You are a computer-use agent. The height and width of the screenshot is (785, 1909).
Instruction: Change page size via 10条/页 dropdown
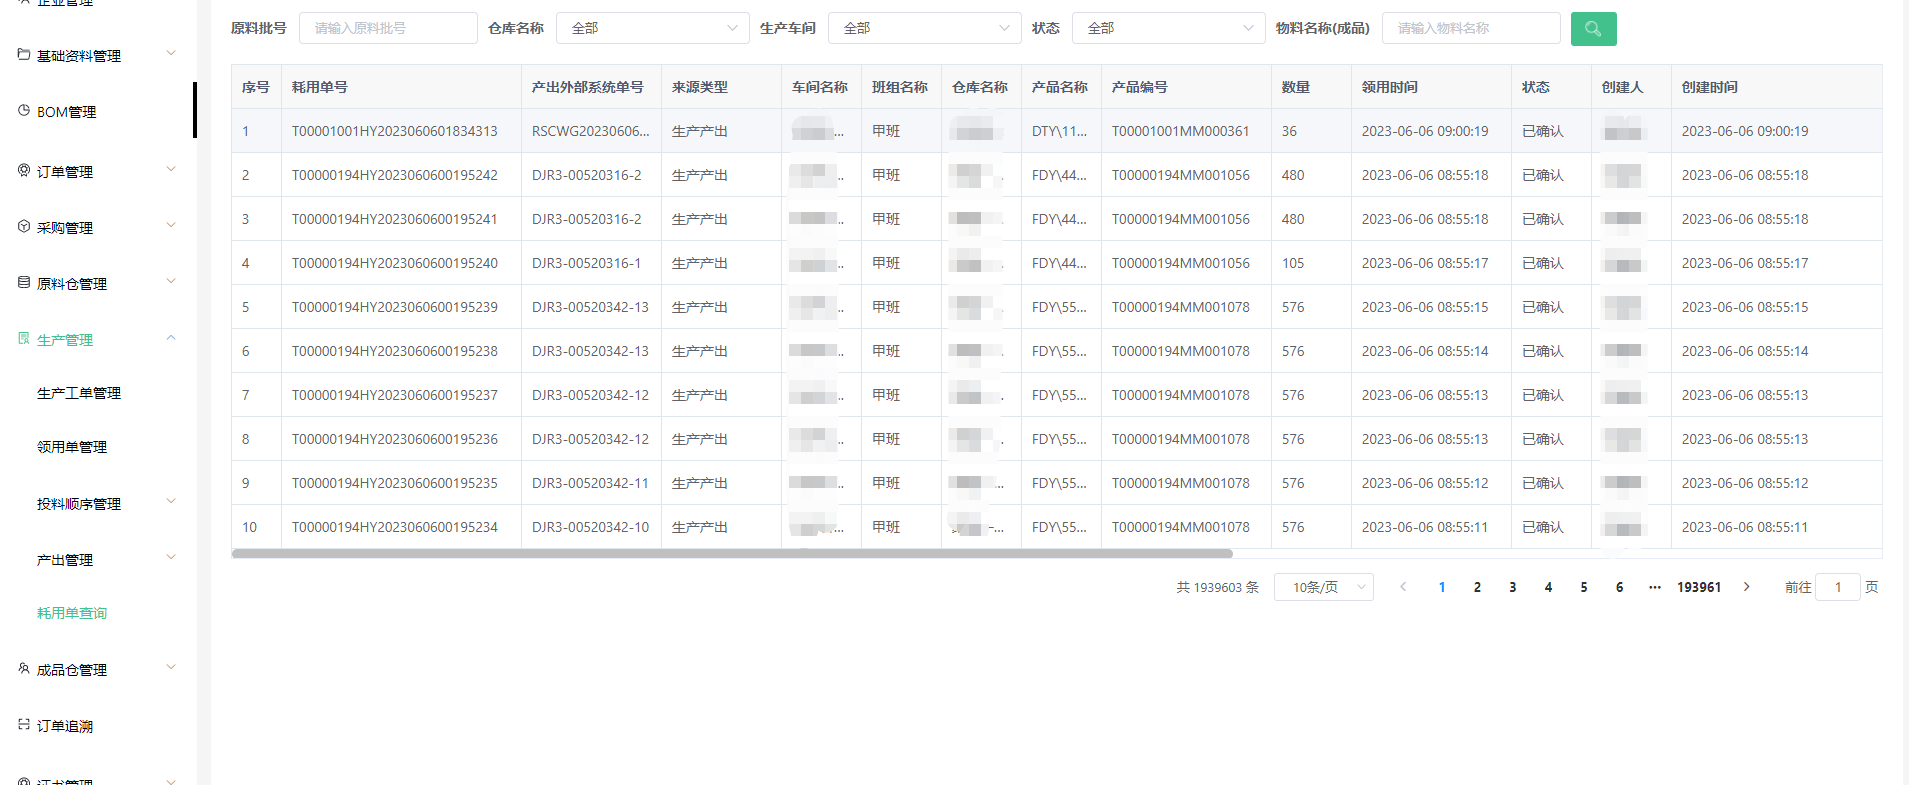pyautogui.click(x=1323, y=587)
